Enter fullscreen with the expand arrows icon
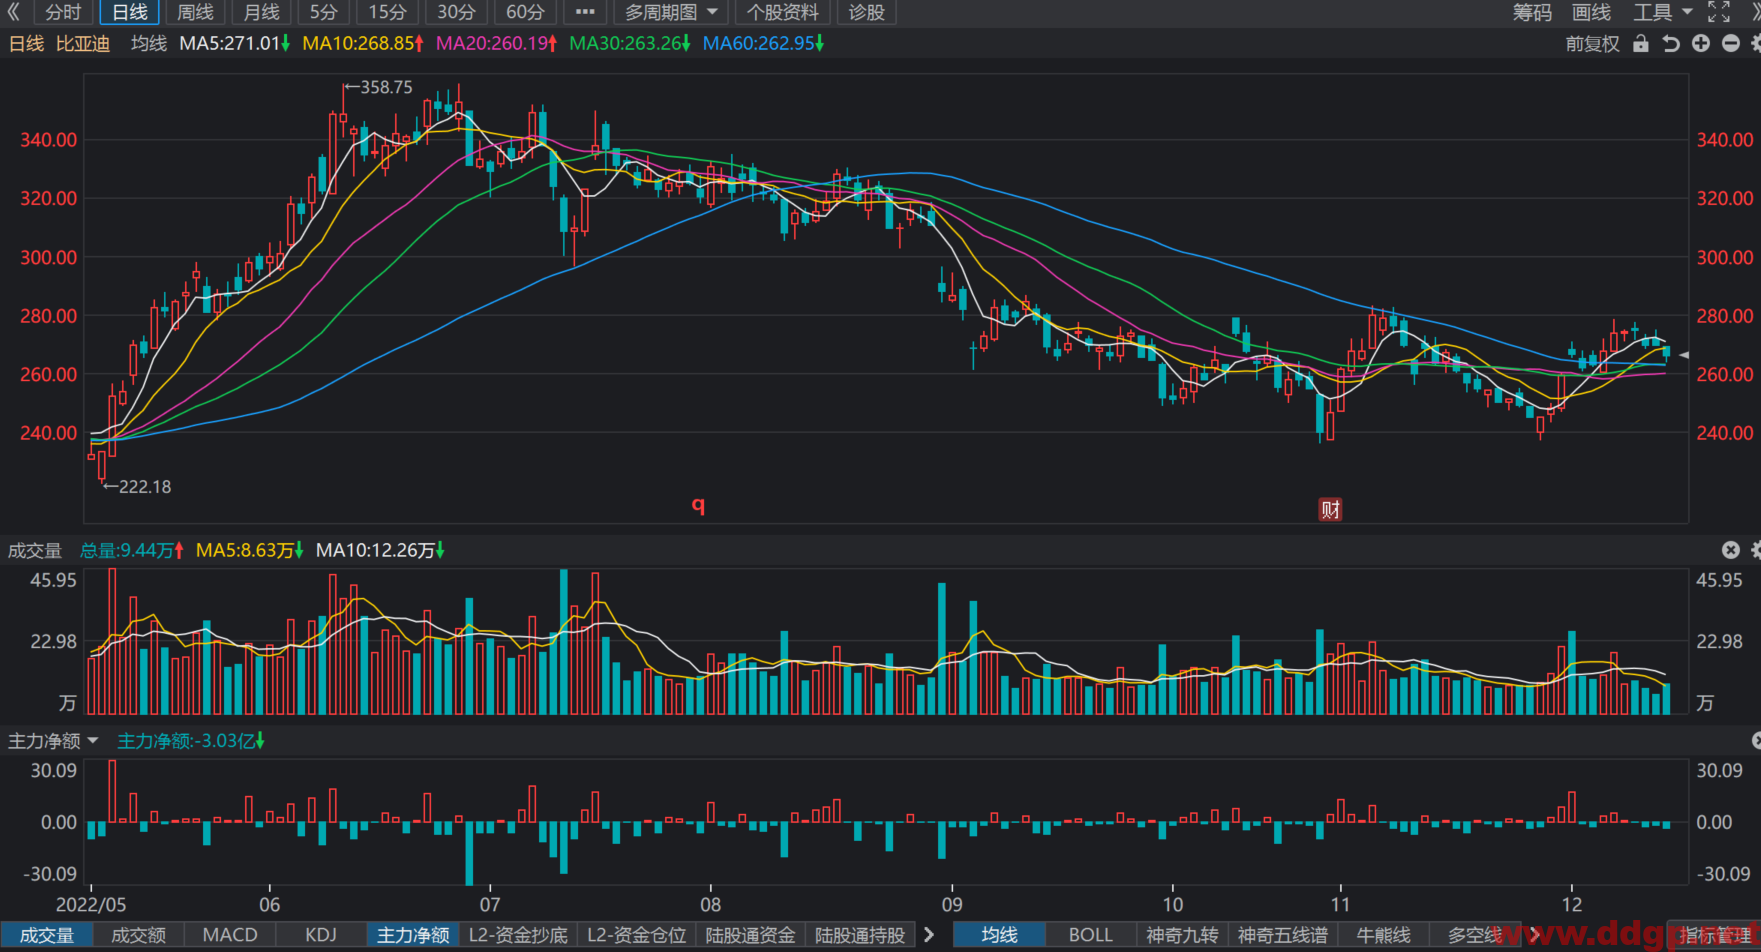Screen dimensions: 1761x952 [x=1719, y=12]
